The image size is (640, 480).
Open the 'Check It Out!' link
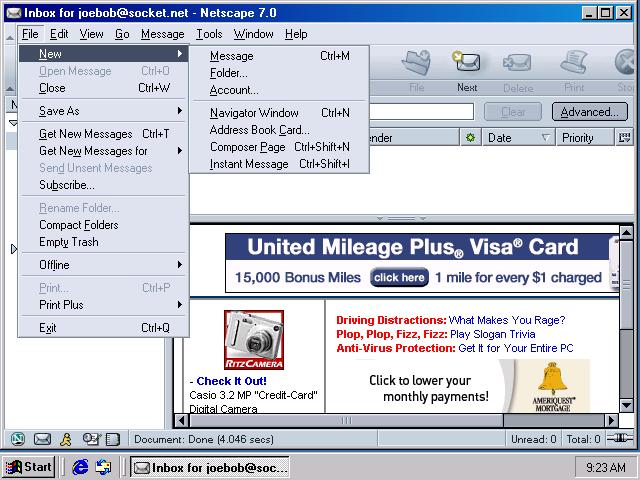pos(231,381)
